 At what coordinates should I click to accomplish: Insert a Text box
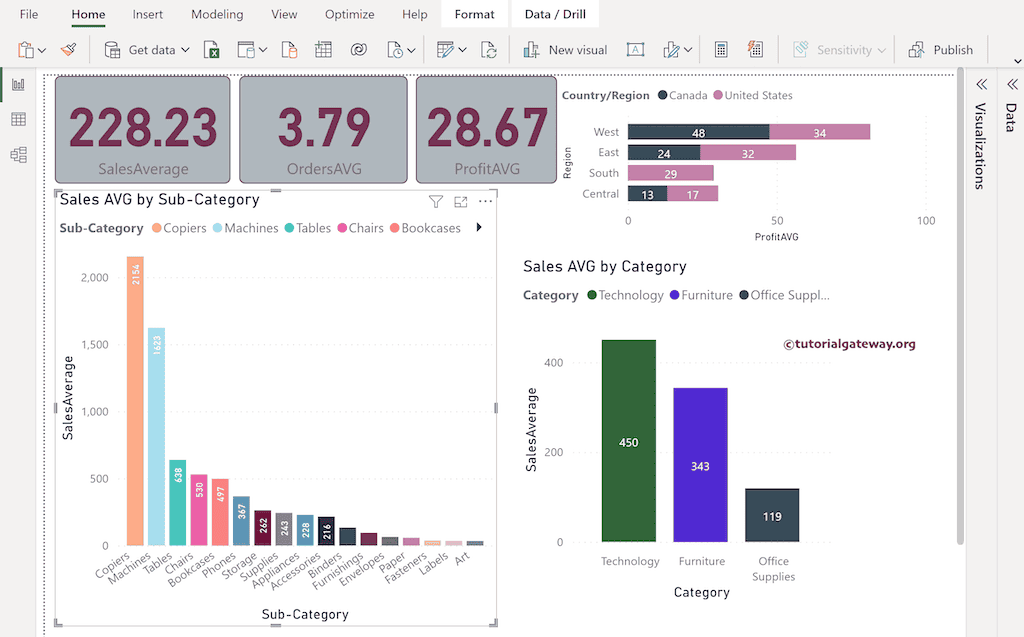[635, 49]
